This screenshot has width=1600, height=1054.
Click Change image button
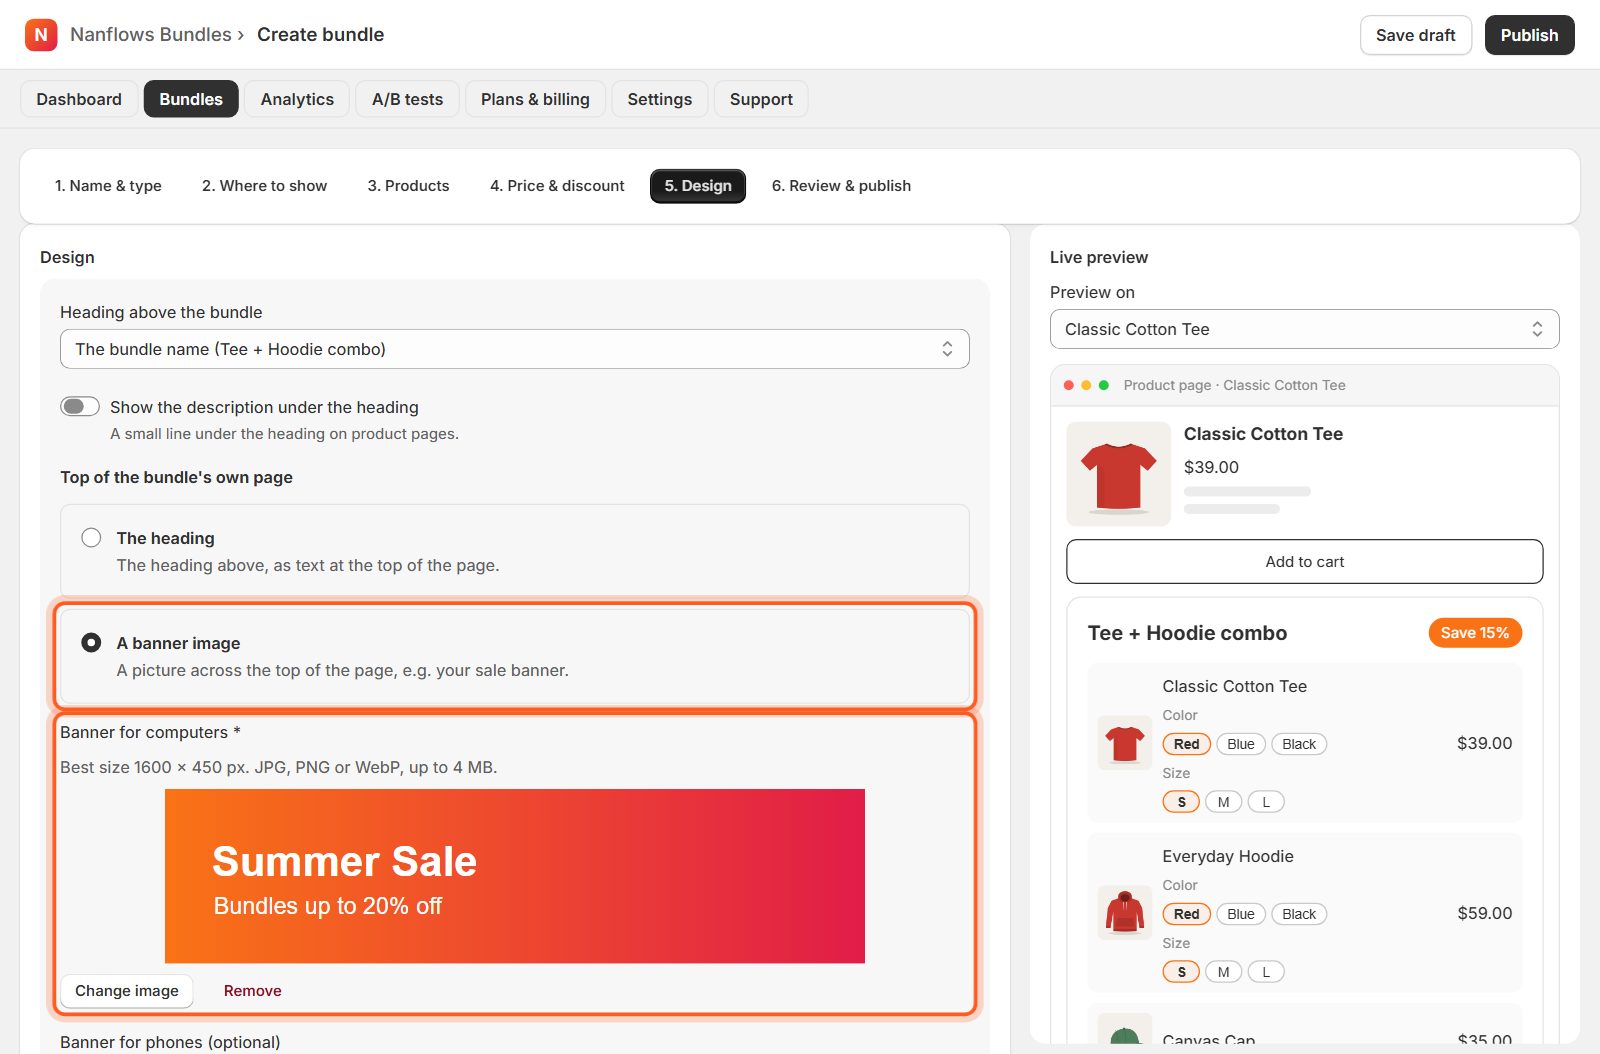[x=127, y=990]
